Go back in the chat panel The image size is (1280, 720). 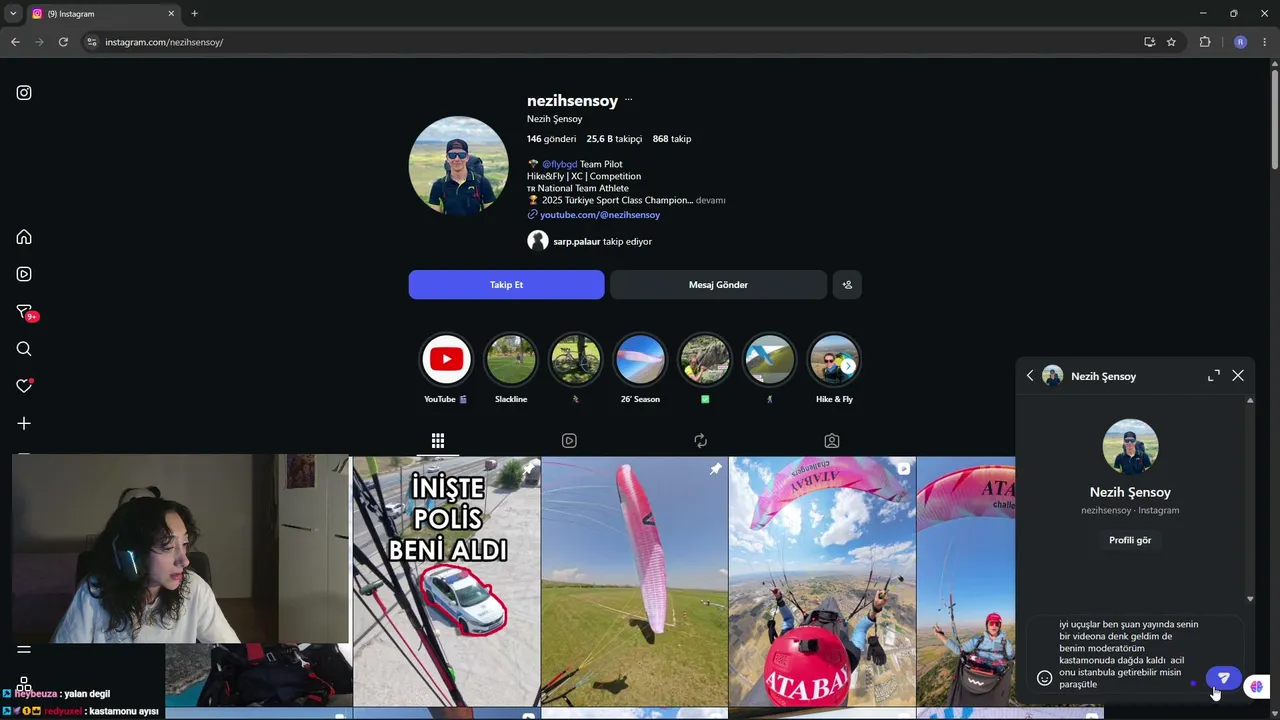(1030, 376)
